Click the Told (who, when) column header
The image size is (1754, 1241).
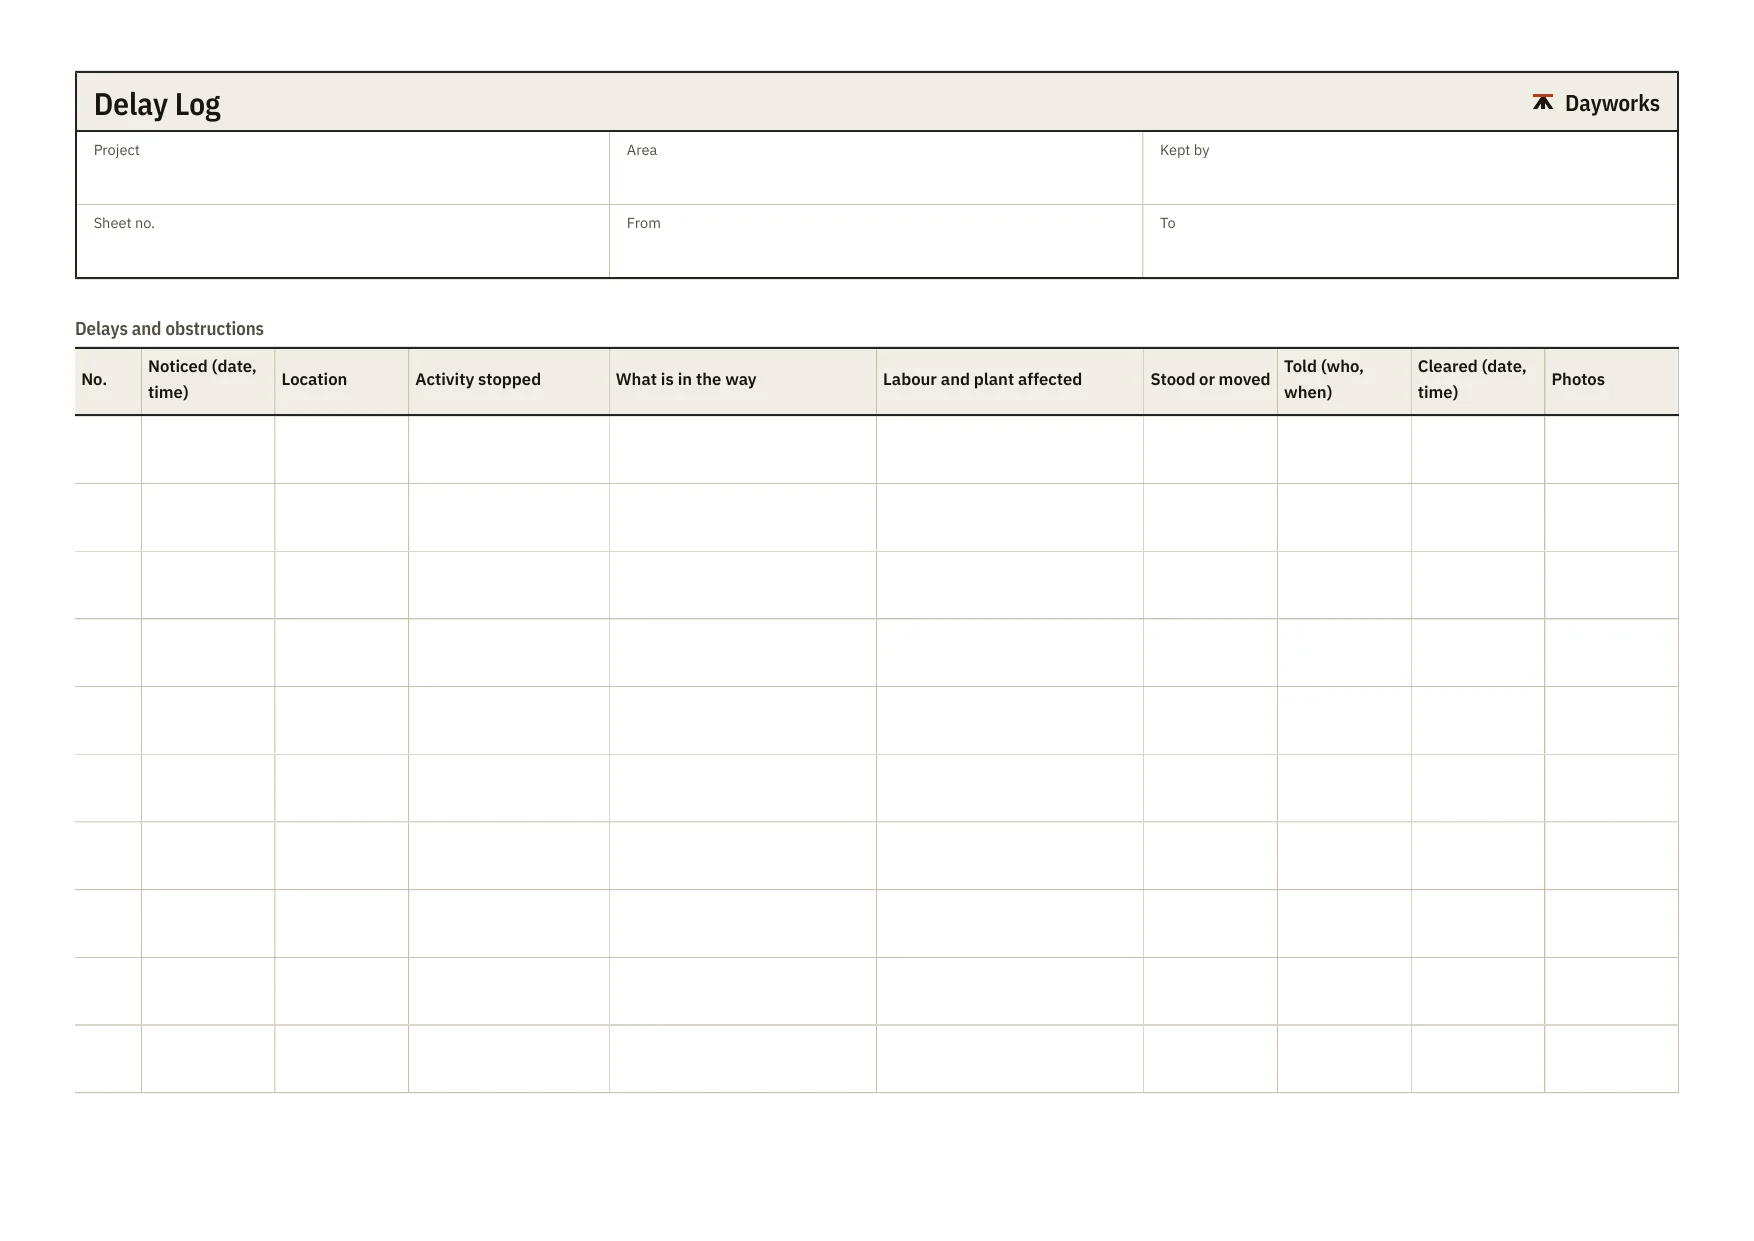[x=1344, y=380]
